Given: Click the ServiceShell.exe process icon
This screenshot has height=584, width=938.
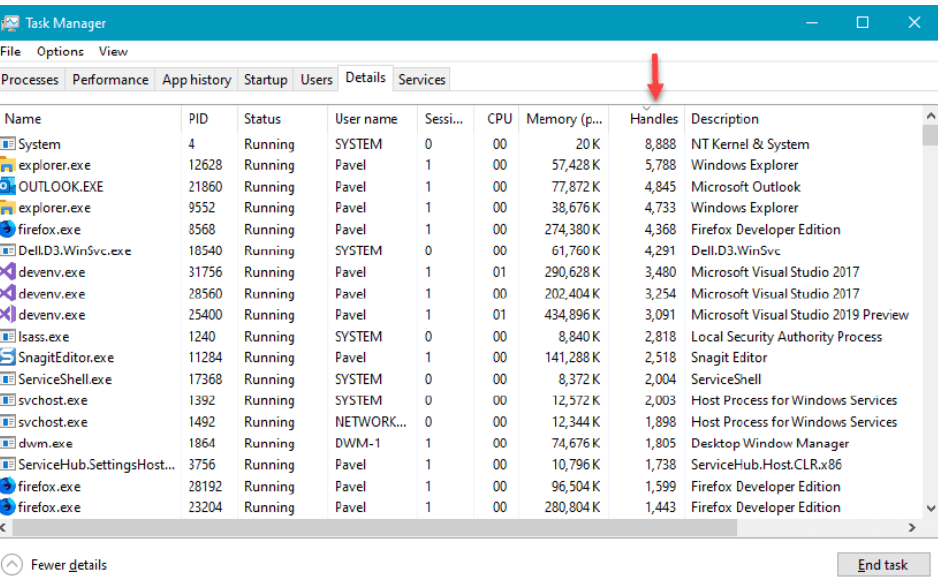Looking at the screenshot, I should click(7, 379).
